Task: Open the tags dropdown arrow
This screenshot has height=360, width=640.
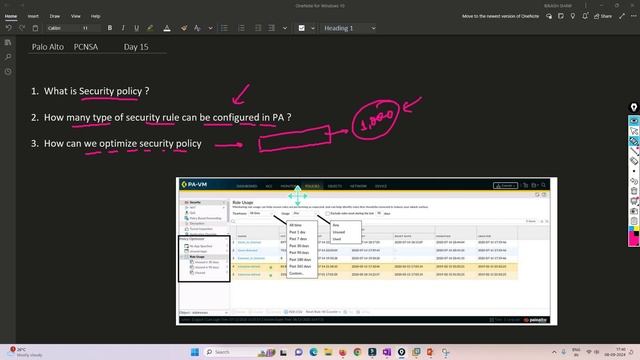Action: point(313,28)
